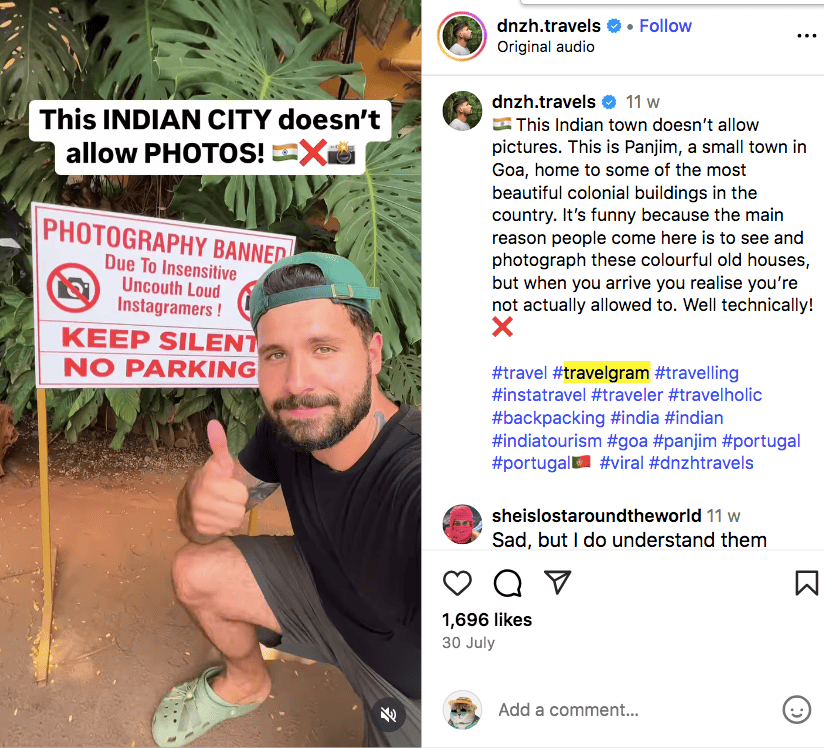Share the post with the paper plane icon
Viewport: 824px width, 748px height.
(x=557, y=583)
